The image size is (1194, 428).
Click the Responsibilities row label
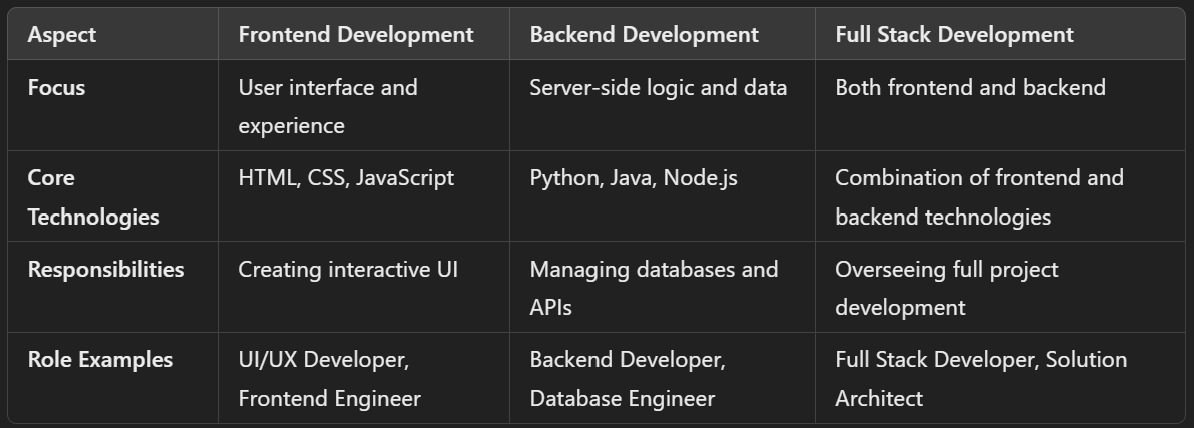[106, 270]
